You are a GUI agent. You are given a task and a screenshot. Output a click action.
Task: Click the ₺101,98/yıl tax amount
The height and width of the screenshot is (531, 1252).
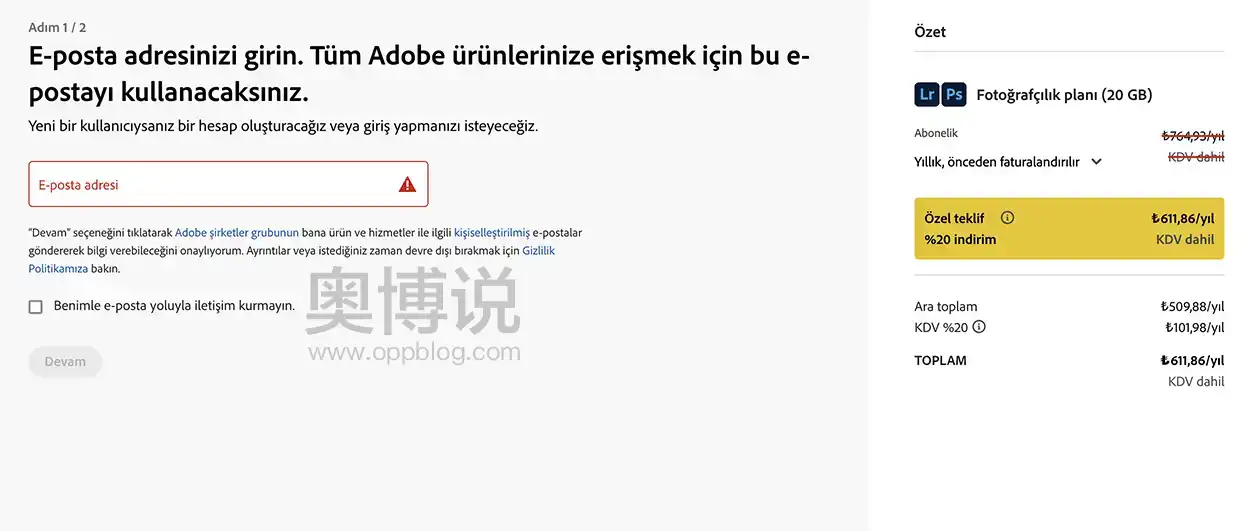pos(1194,327)
